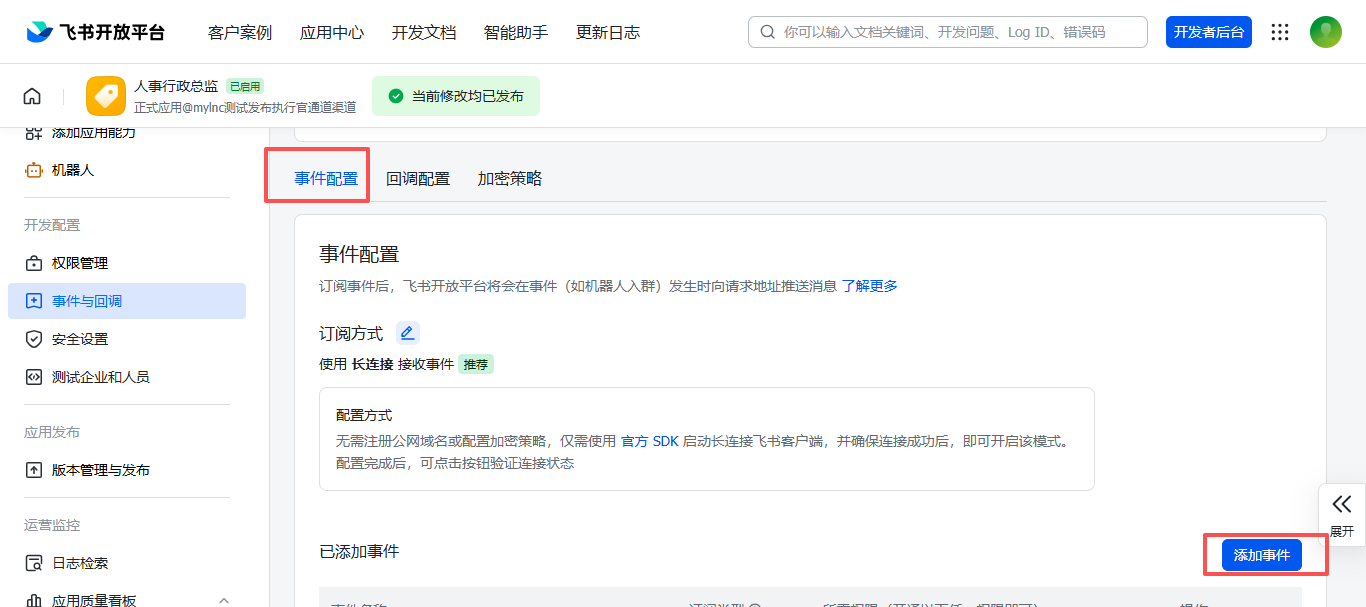The height and width of the screenshot is (607, 1366).
Task: Open 应用质量看板 in the sidebar
Action: pos(94,600)
